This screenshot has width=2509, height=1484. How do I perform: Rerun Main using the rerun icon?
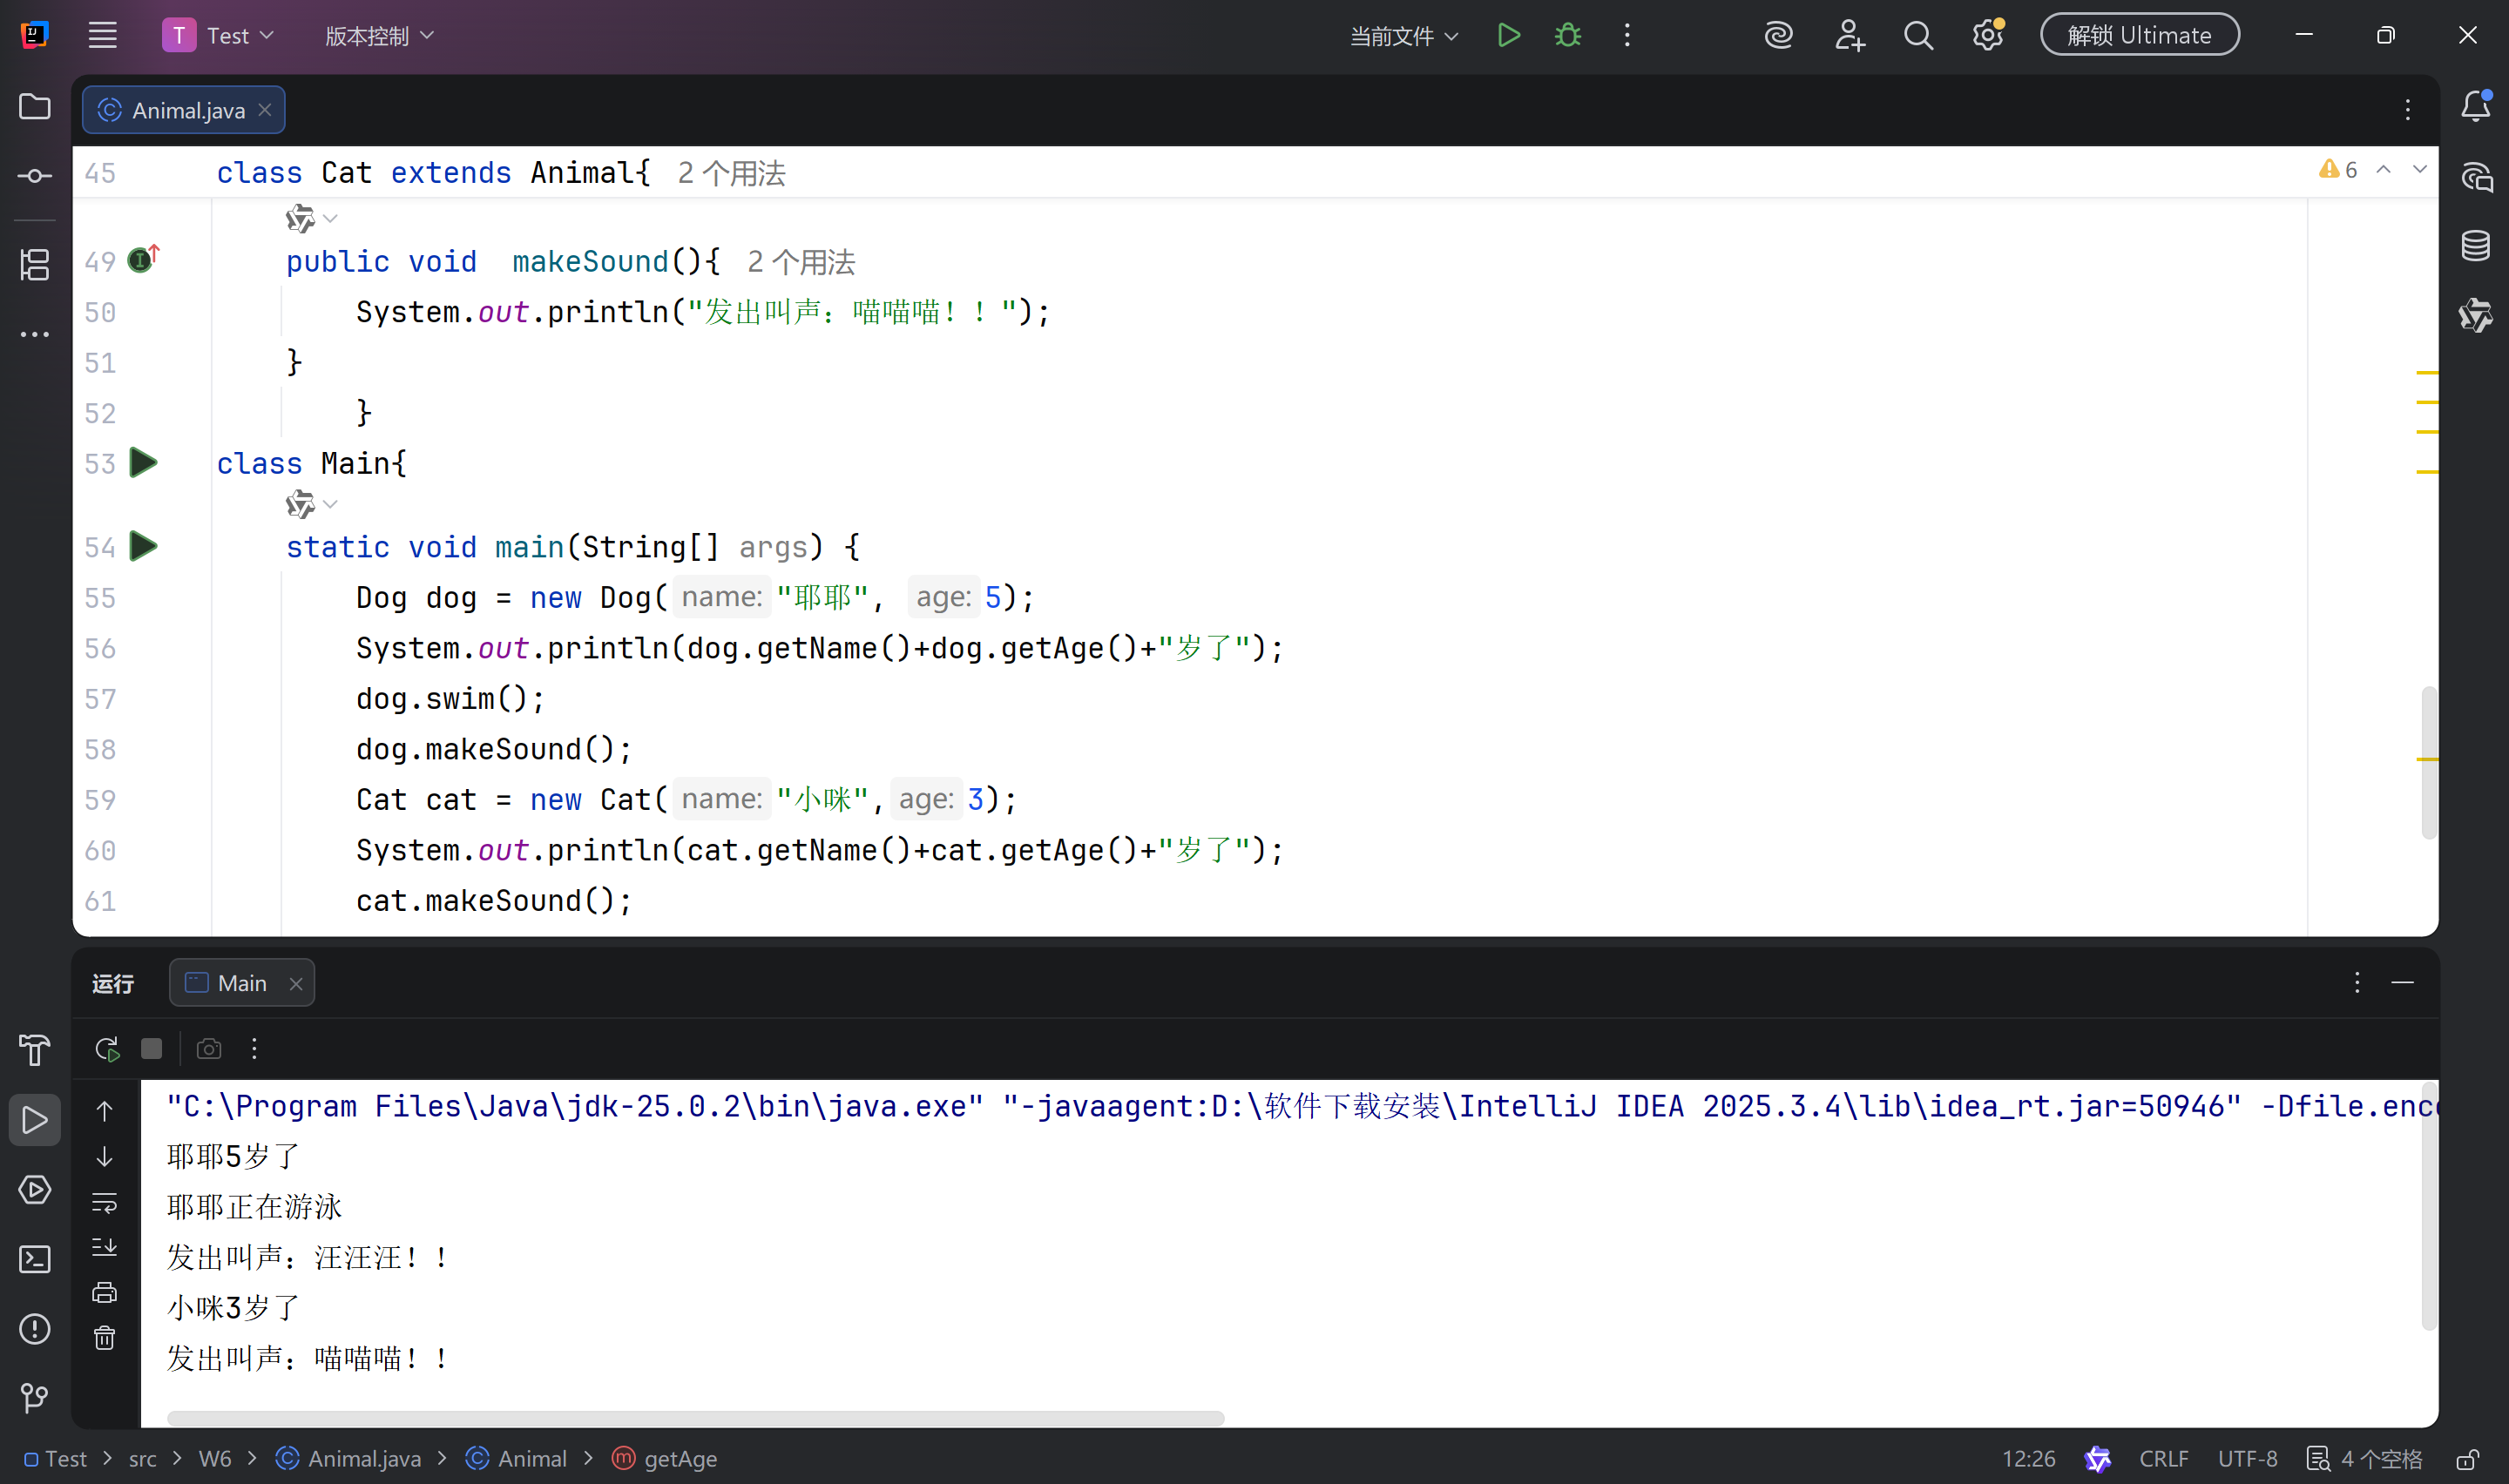(x=107, y=1049)
